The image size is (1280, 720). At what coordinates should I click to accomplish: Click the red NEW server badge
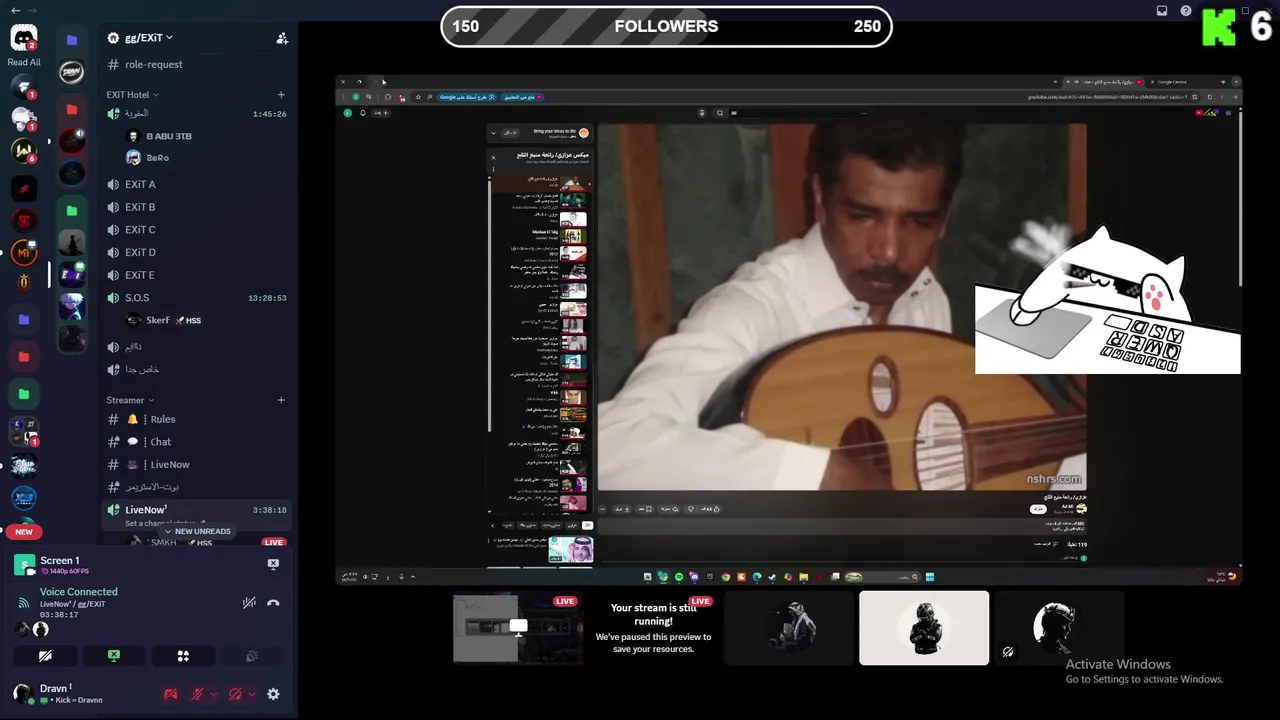(x=24, y=532)
